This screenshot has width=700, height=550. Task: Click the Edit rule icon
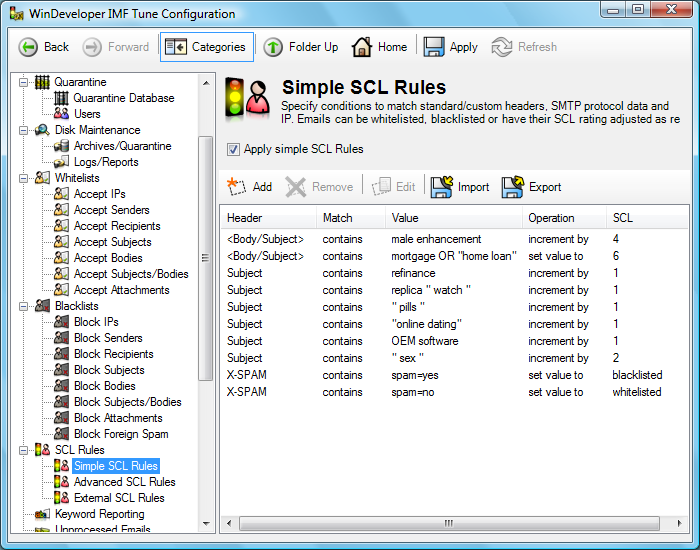pyautogui.click(x=381, y=187)
